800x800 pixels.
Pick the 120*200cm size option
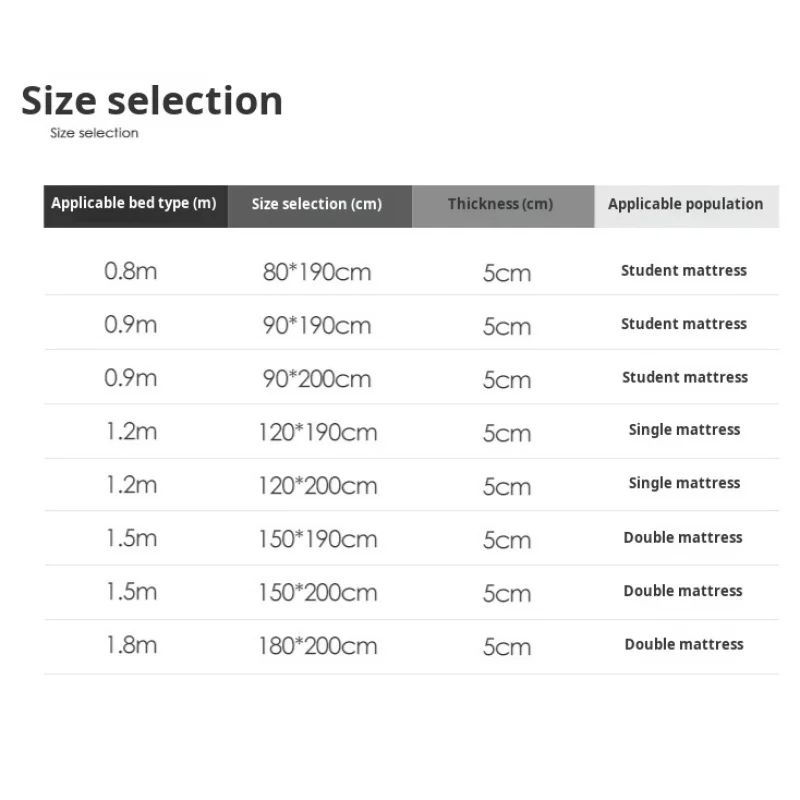pyautogui.click(x=317, y=486)
